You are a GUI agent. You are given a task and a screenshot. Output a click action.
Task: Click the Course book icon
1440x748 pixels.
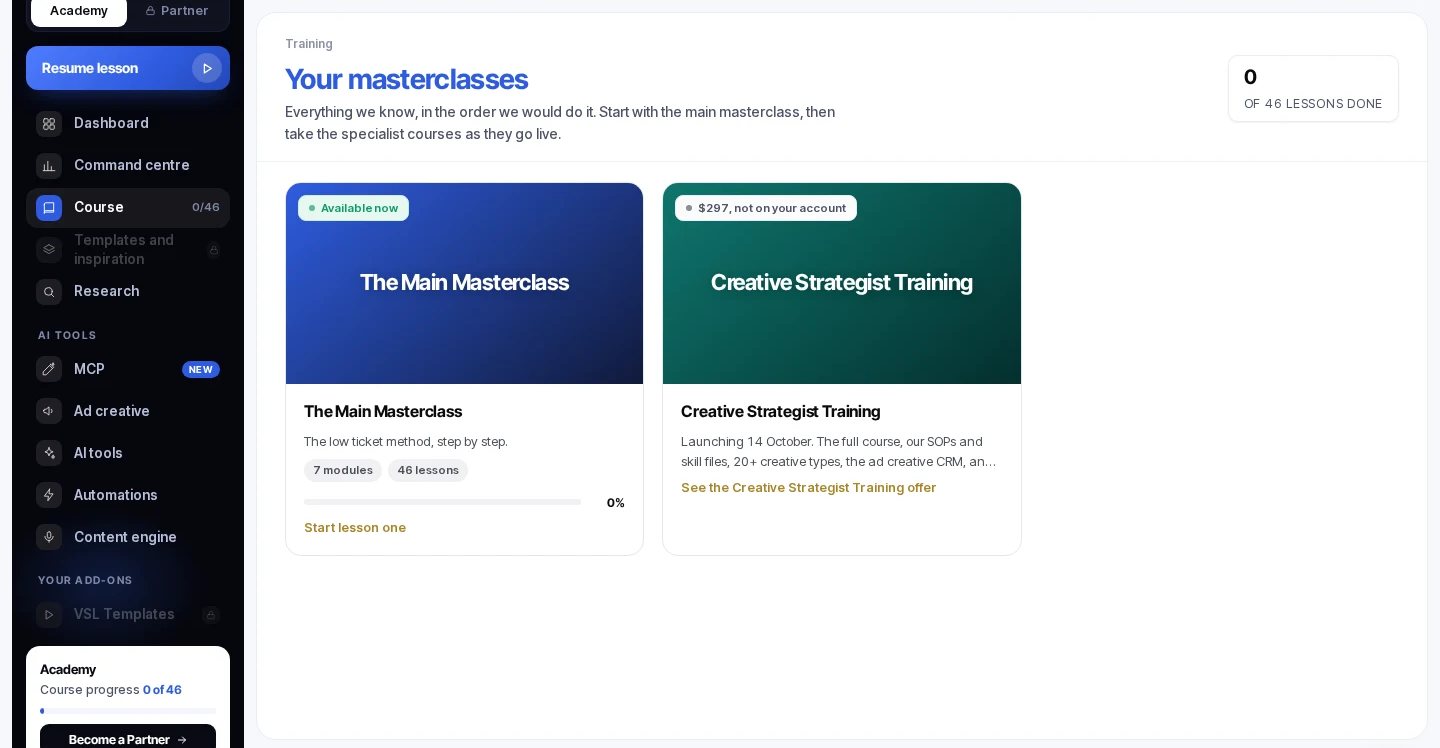(x=49, y=208)
